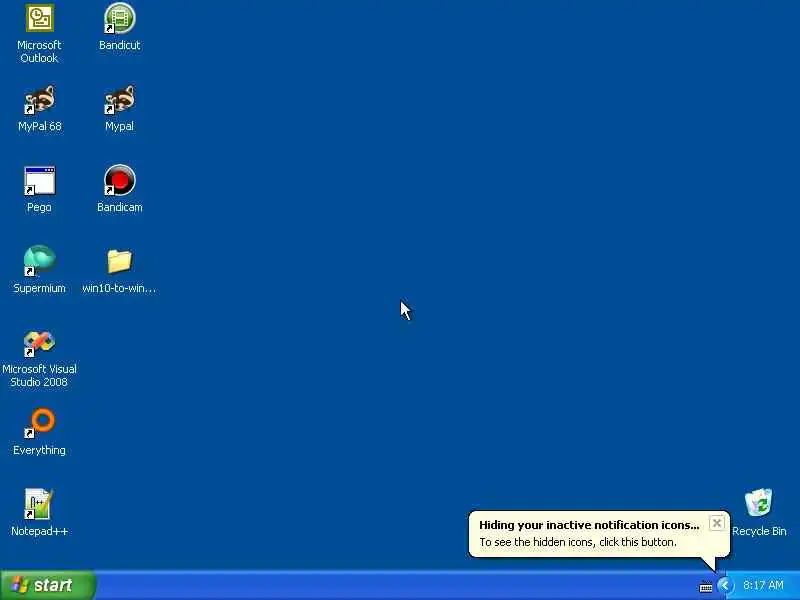Select the Bandicut desktop shortcut
The height and width of the screenshot is (600, 800).
(119, 18)
